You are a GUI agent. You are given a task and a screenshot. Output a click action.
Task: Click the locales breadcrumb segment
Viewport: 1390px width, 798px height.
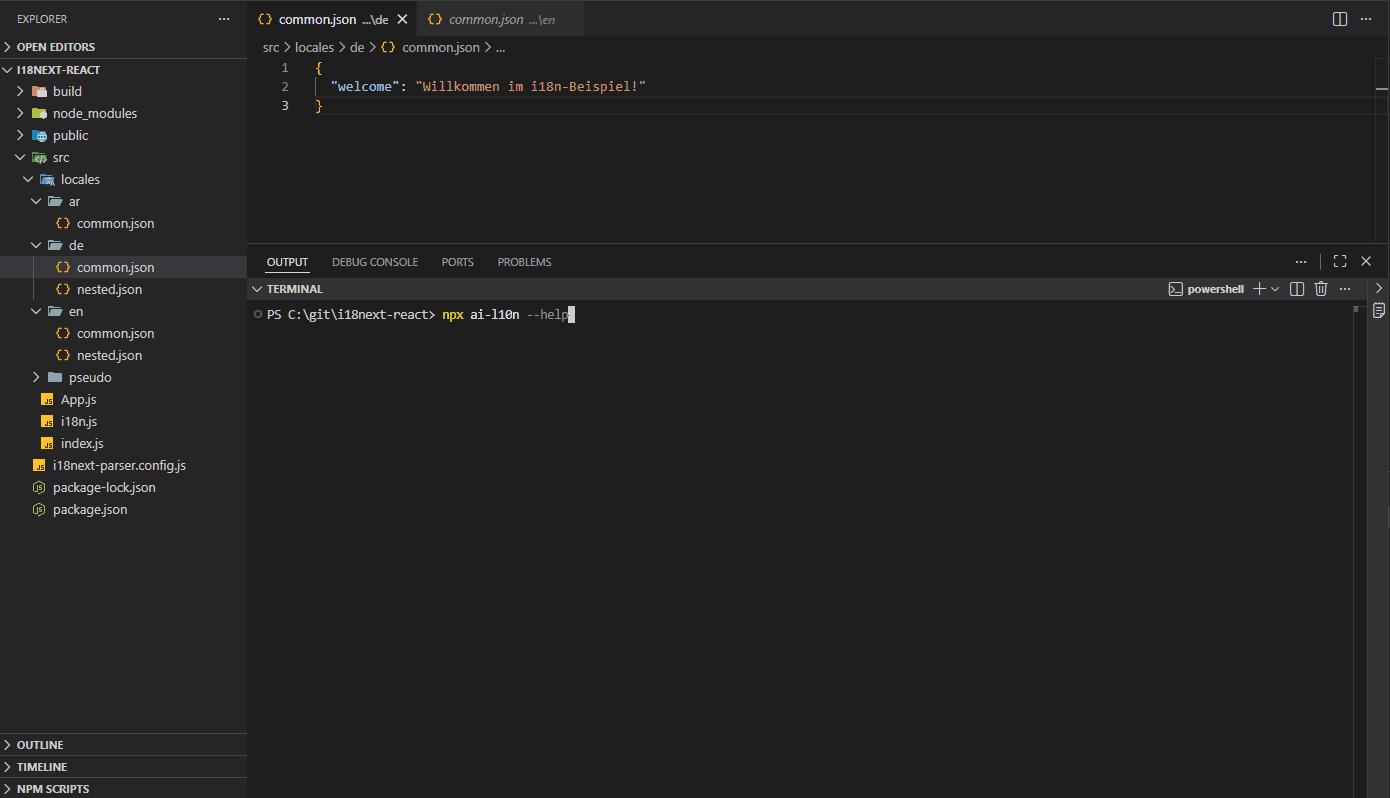[314, 47]
